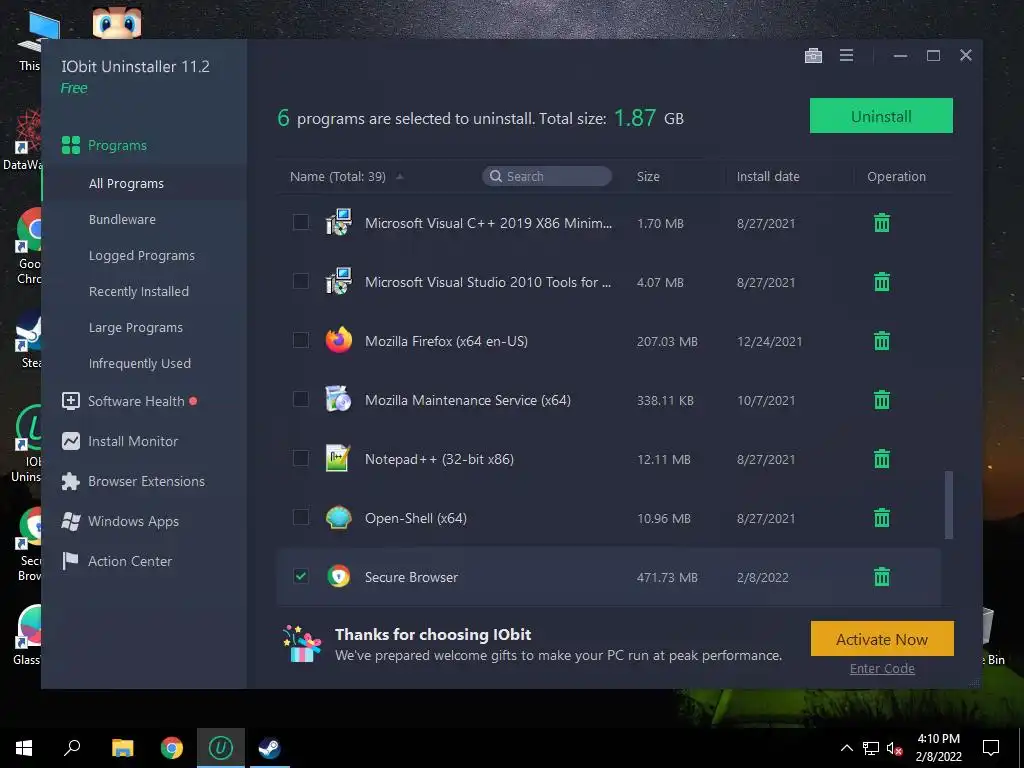Click the Open-Shell program icon
The width and height of the screenshot is (1024, 768).
coord(338,518)
